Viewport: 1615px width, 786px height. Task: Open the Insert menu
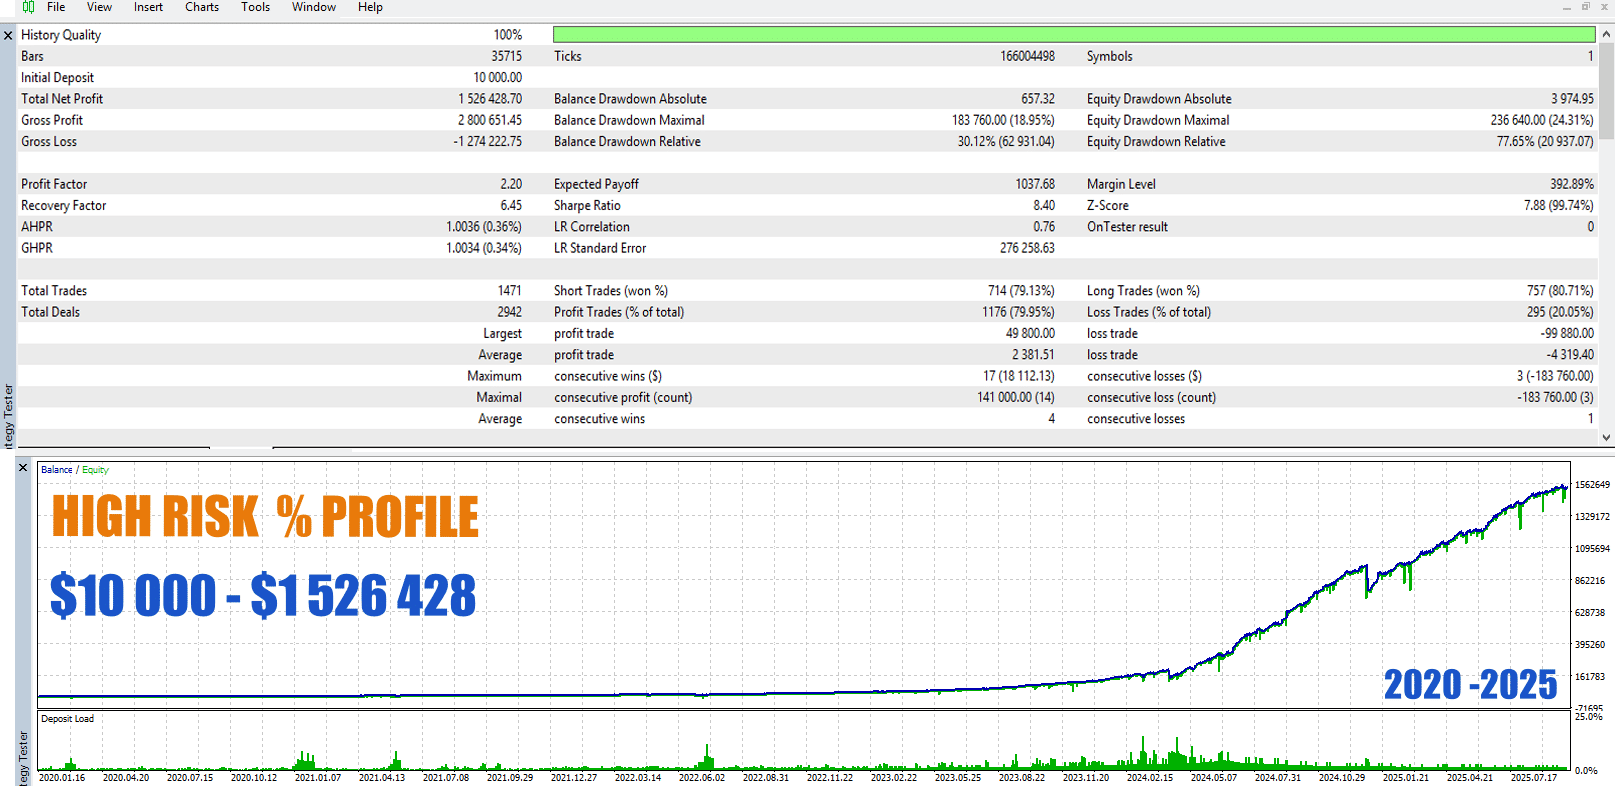click(x=148, y=7)
